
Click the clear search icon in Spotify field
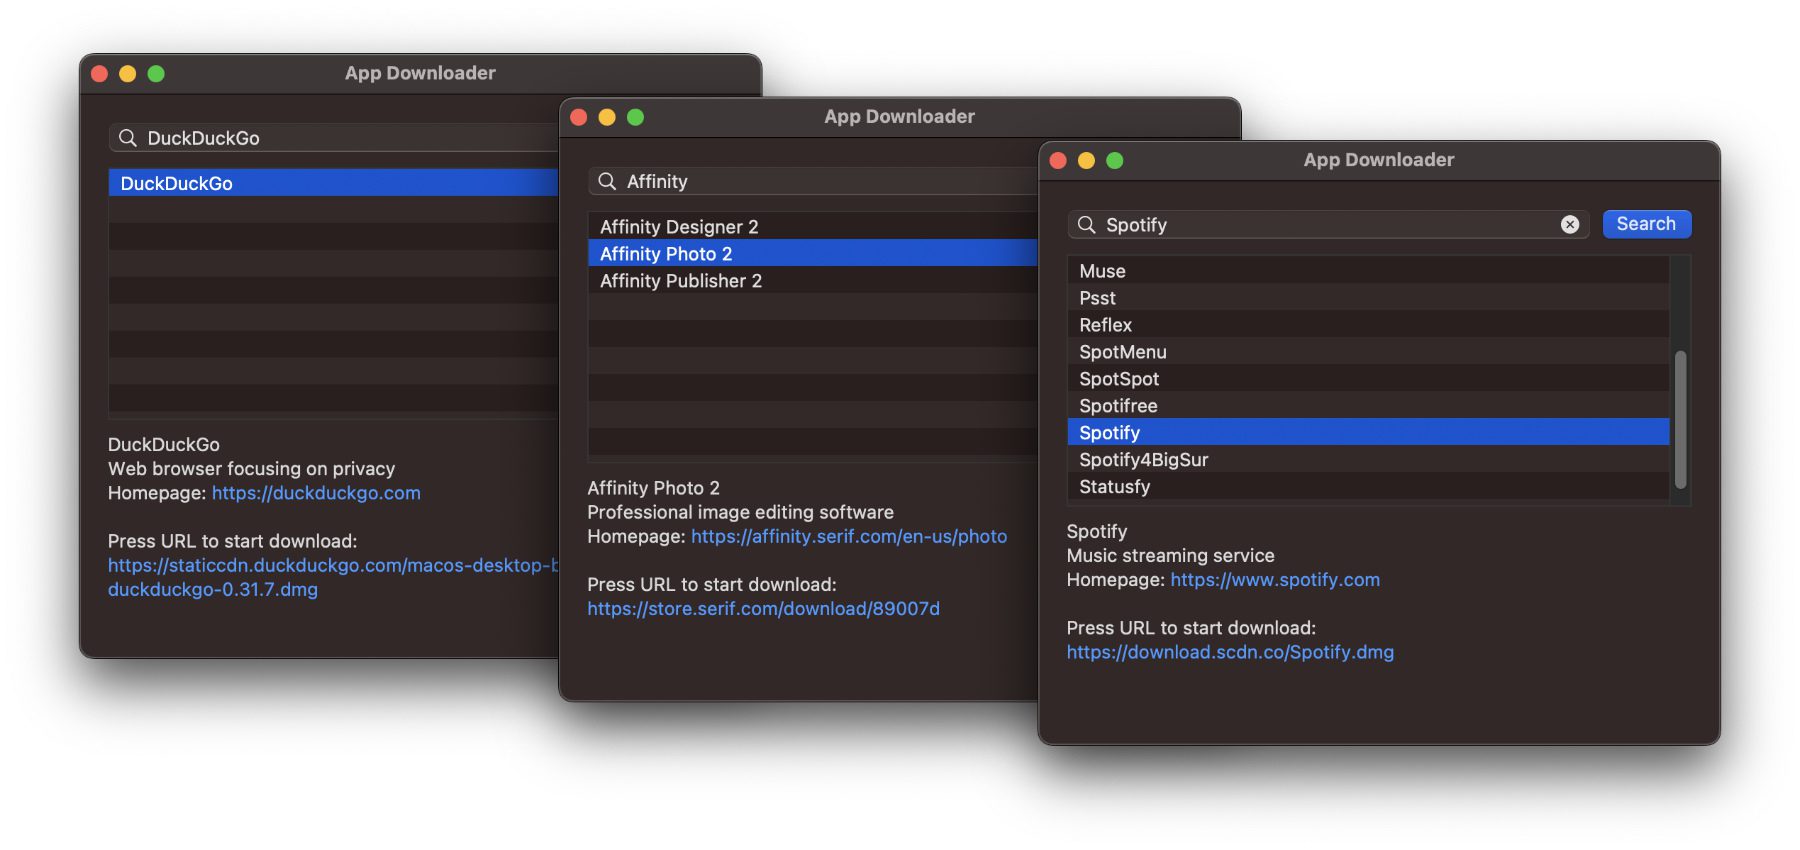tap(1570, 225)
